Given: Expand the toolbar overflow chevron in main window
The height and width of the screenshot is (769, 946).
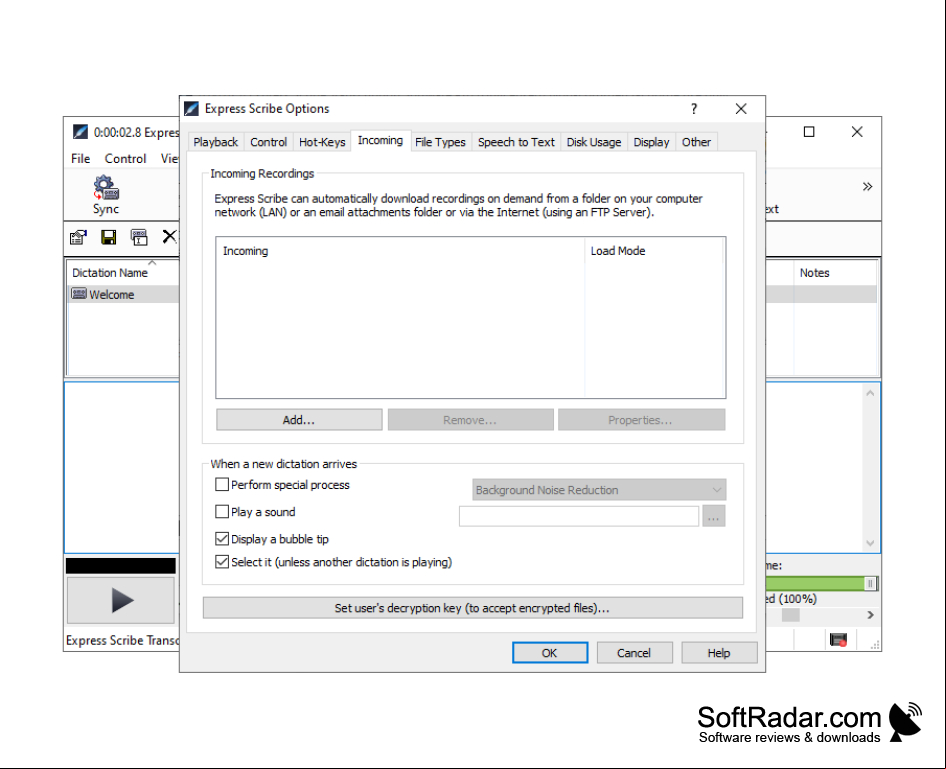Looking at the screenshot, I should [868, 186].
